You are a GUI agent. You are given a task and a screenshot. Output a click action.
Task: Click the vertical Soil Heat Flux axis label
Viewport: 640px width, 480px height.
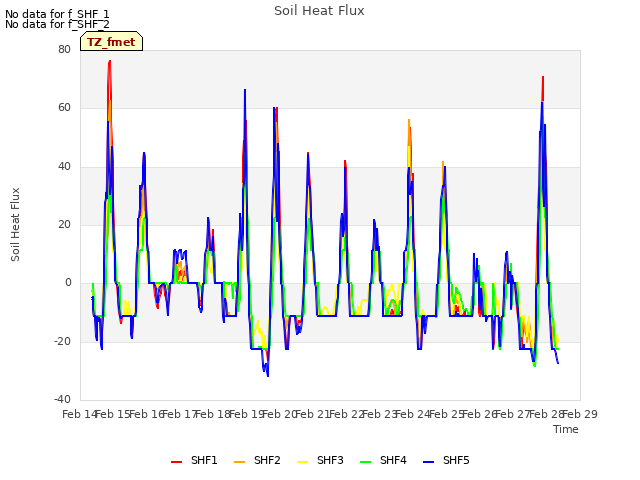(x=15, y=224)
